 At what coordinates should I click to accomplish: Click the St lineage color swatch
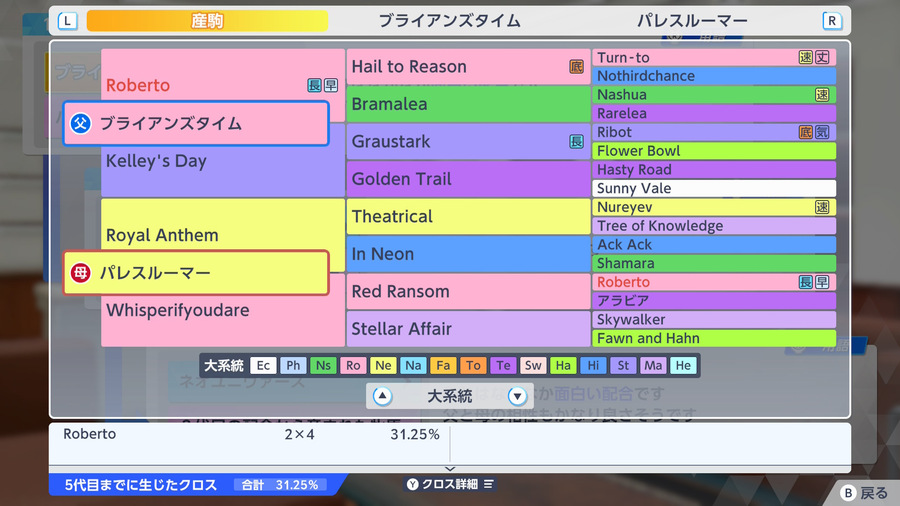tap(623, 365)
